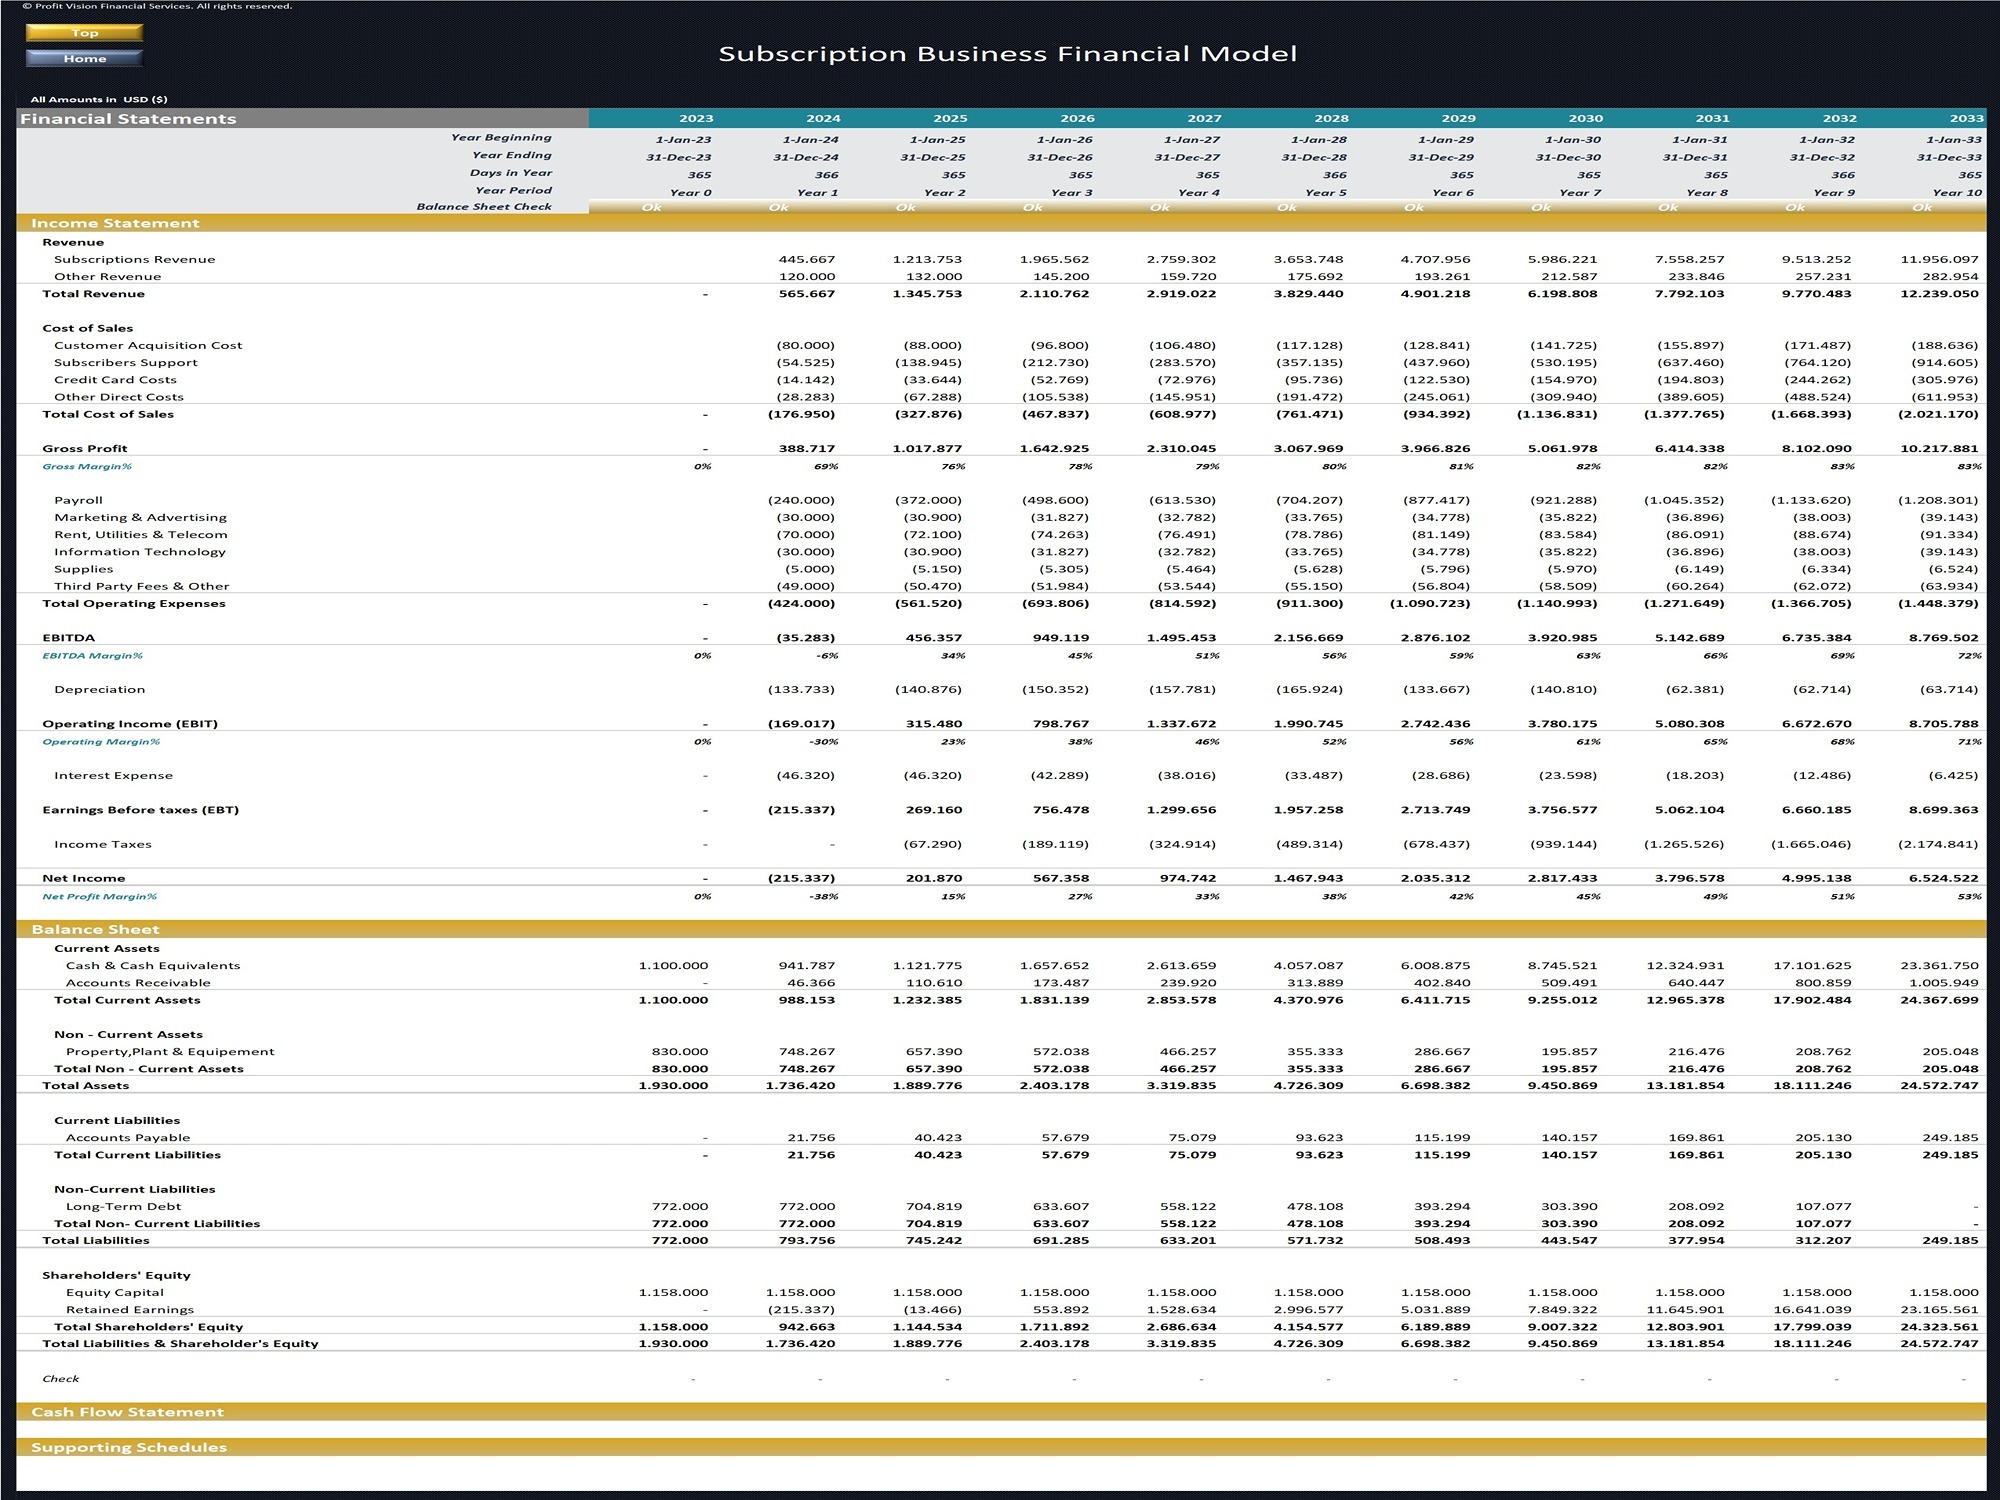The width and height of the screenshot is (2000, 1500).
Task: Click the Long-Term Debt row label
Action: pos(123,1207)
